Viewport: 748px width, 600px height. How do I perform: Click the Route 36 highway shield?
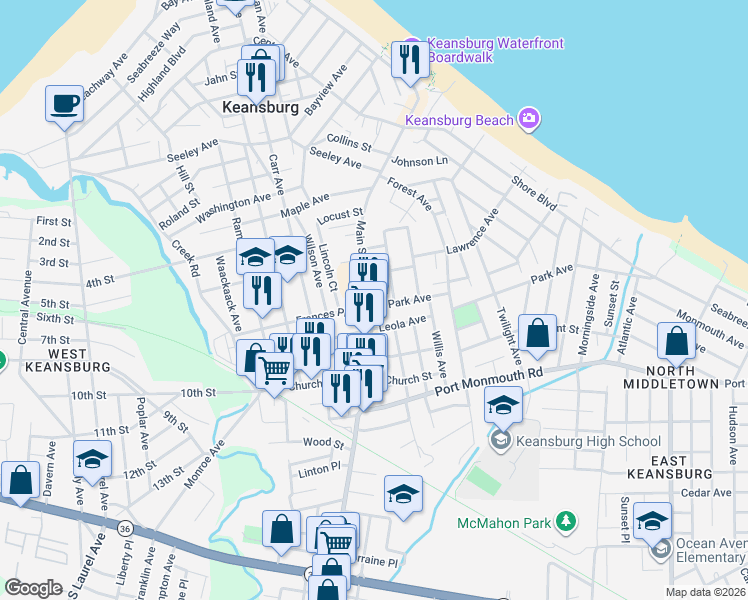click(125, 528)
